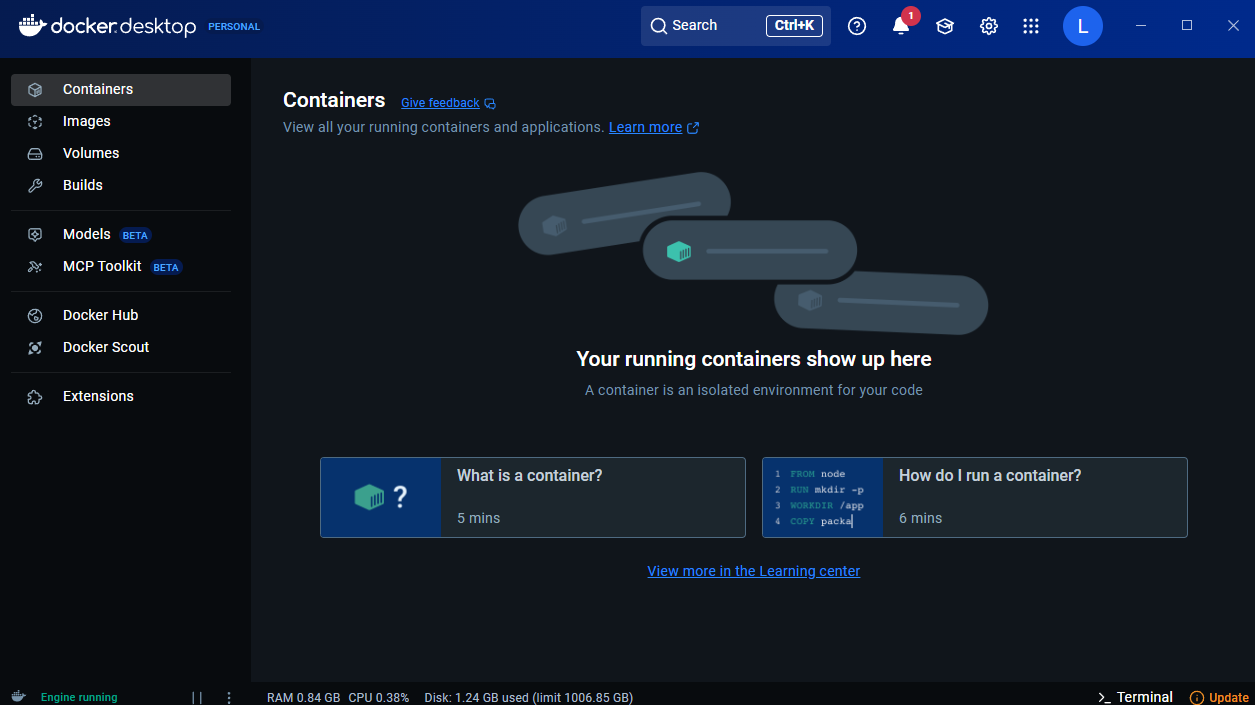Click the feedback speech bubble icon
Image resolution: width=1255 pixels, height=705 pixels.
click(x=490, y=104)
